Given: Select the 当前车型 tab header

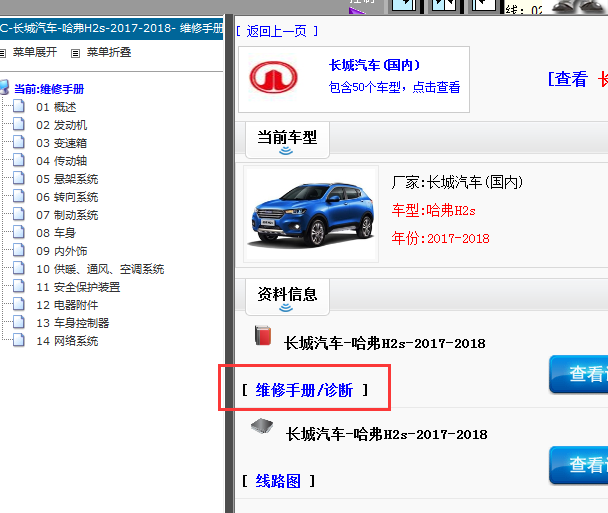Looking at the screenshot, I should 287,140.
